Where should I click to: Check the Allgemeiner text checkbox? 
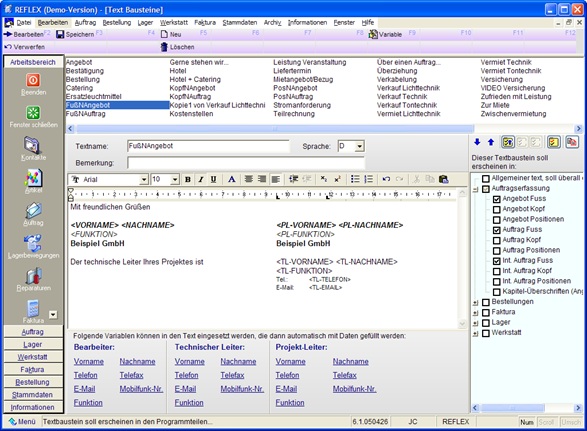[486, 178]
